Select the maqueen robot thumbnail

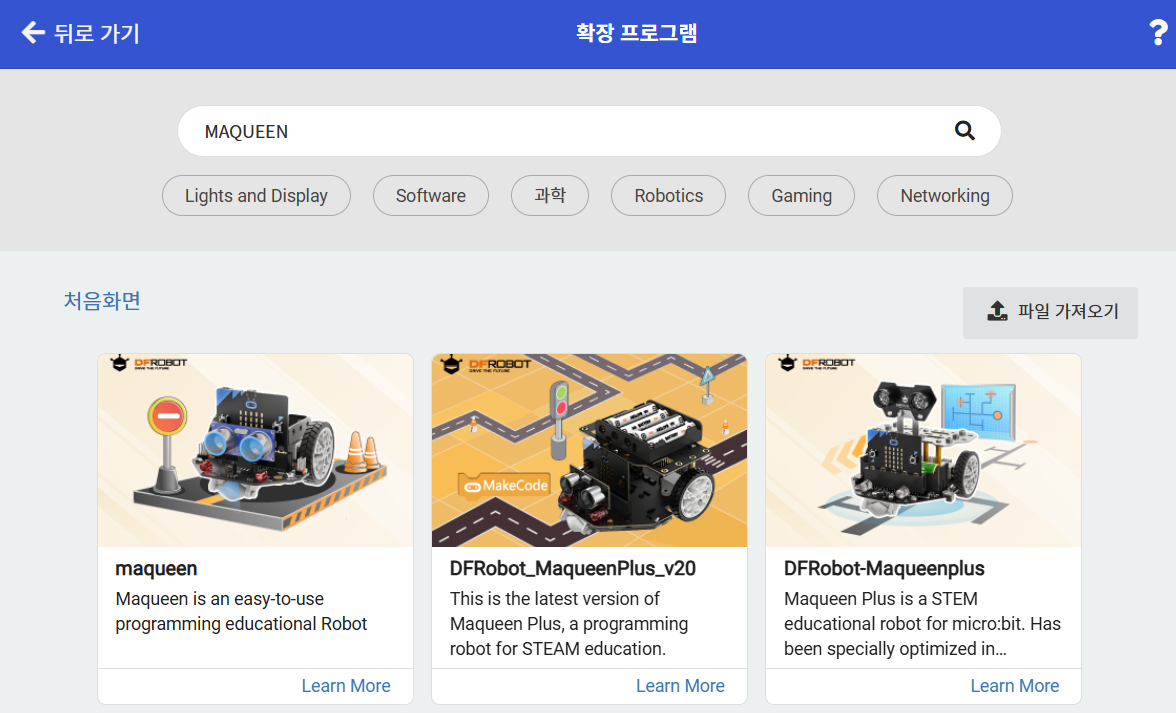[256, 451]
